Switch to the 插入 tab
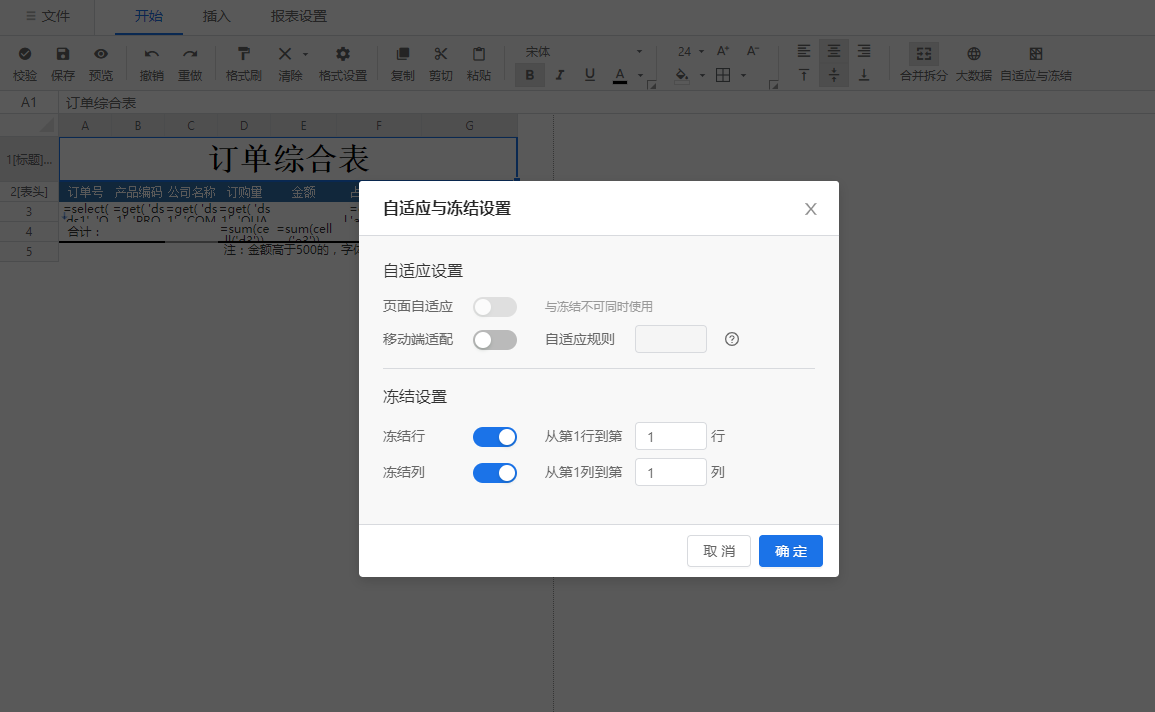 pyautogui.click(x=217, y=16)
